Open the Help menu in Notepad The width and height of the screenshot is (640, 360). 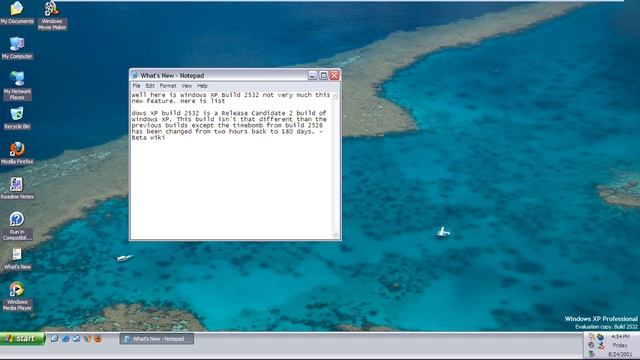tap(202, 86)
